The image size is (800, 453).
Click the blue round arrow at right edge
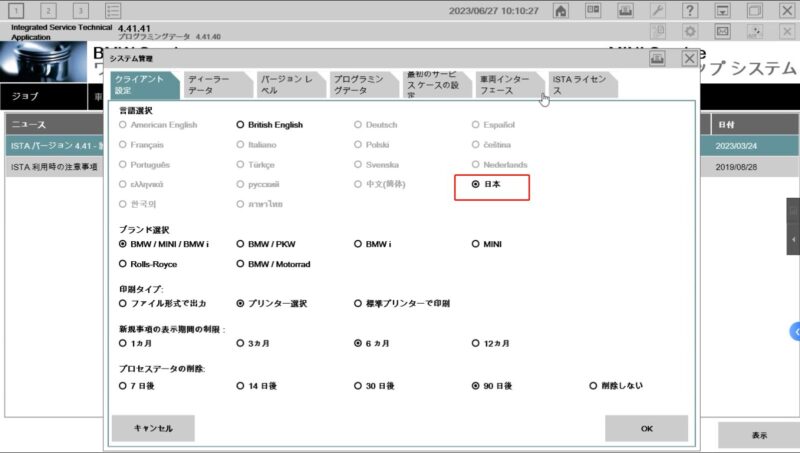tap(795, 332)
